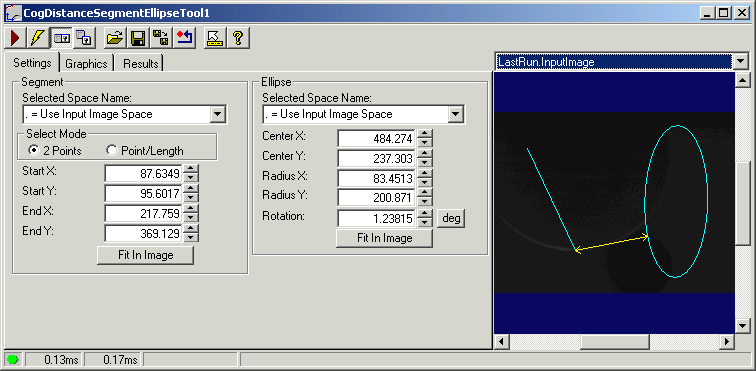Increase End X with up spinner
The height and width of the screenshot is (371, 756).
[x=191, y=209]
